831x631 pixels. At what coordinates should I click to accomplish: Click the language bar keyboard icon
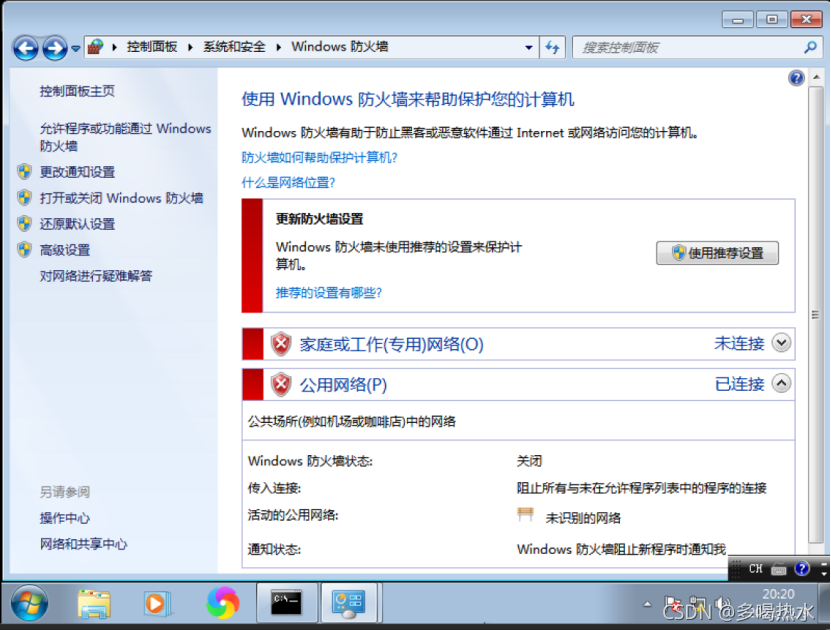coord(779,570)
